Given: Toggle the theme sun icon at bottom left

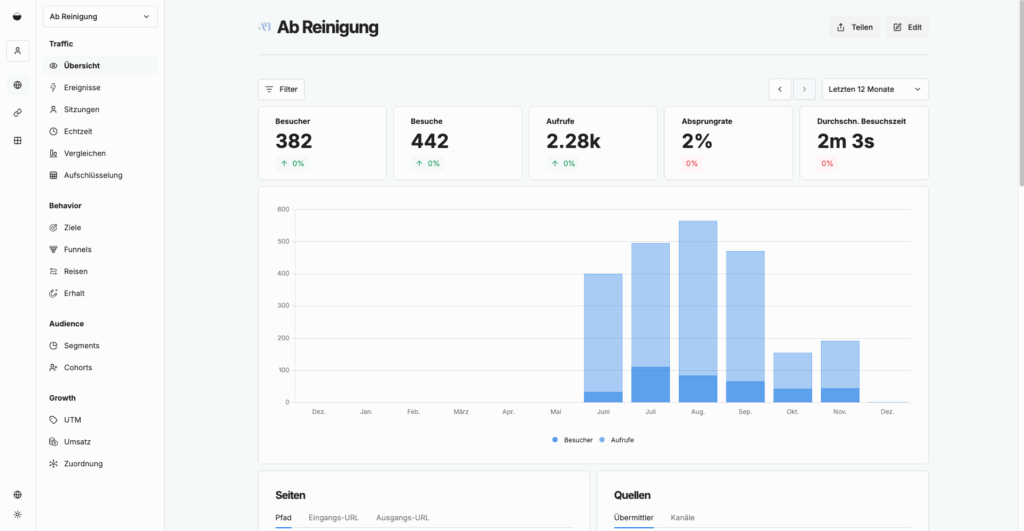Looking at the screenshot, I should click(17, 514).
